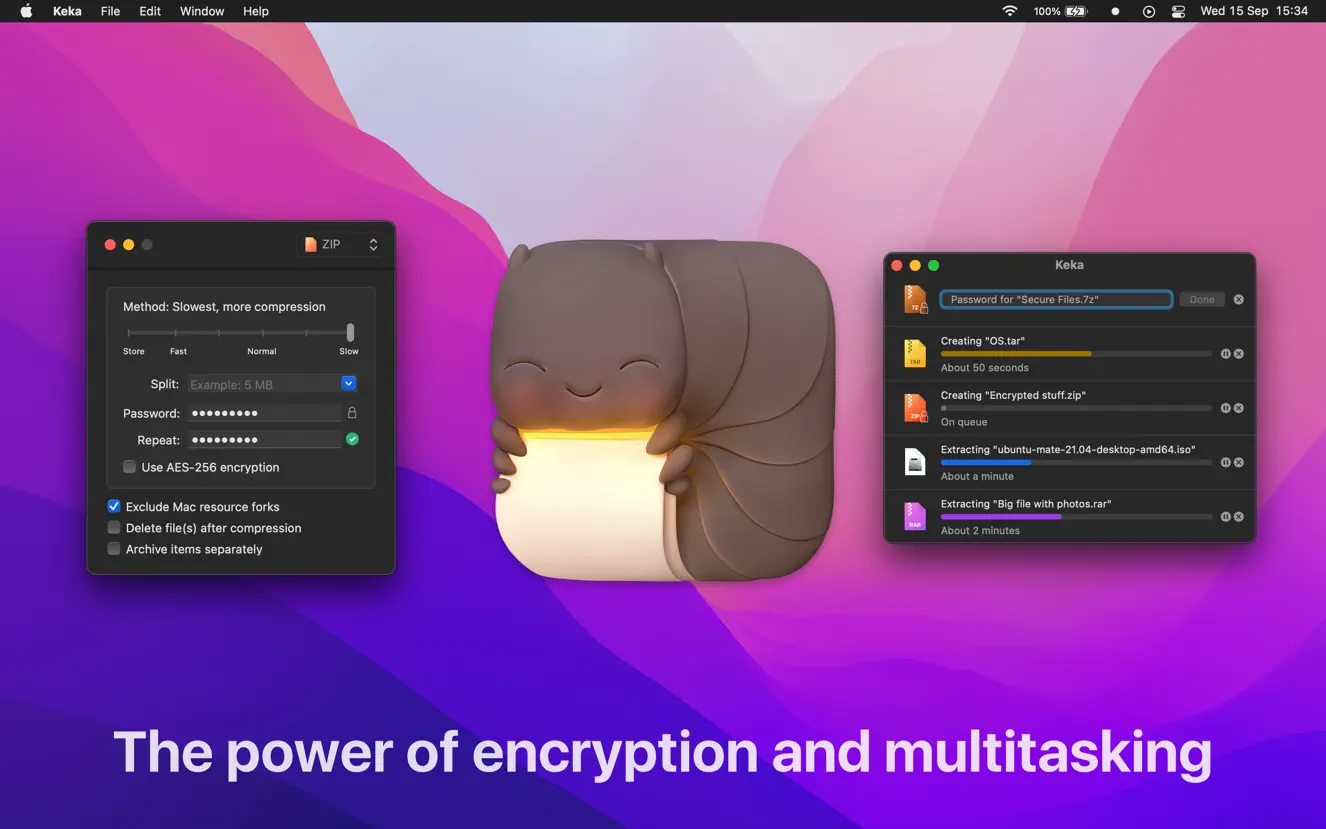Click the encrypted ZIP icon for Encrypted stuff.zip
This screenshot has height=829, width=1326.
pyautogui.click(x=914, y=407)
